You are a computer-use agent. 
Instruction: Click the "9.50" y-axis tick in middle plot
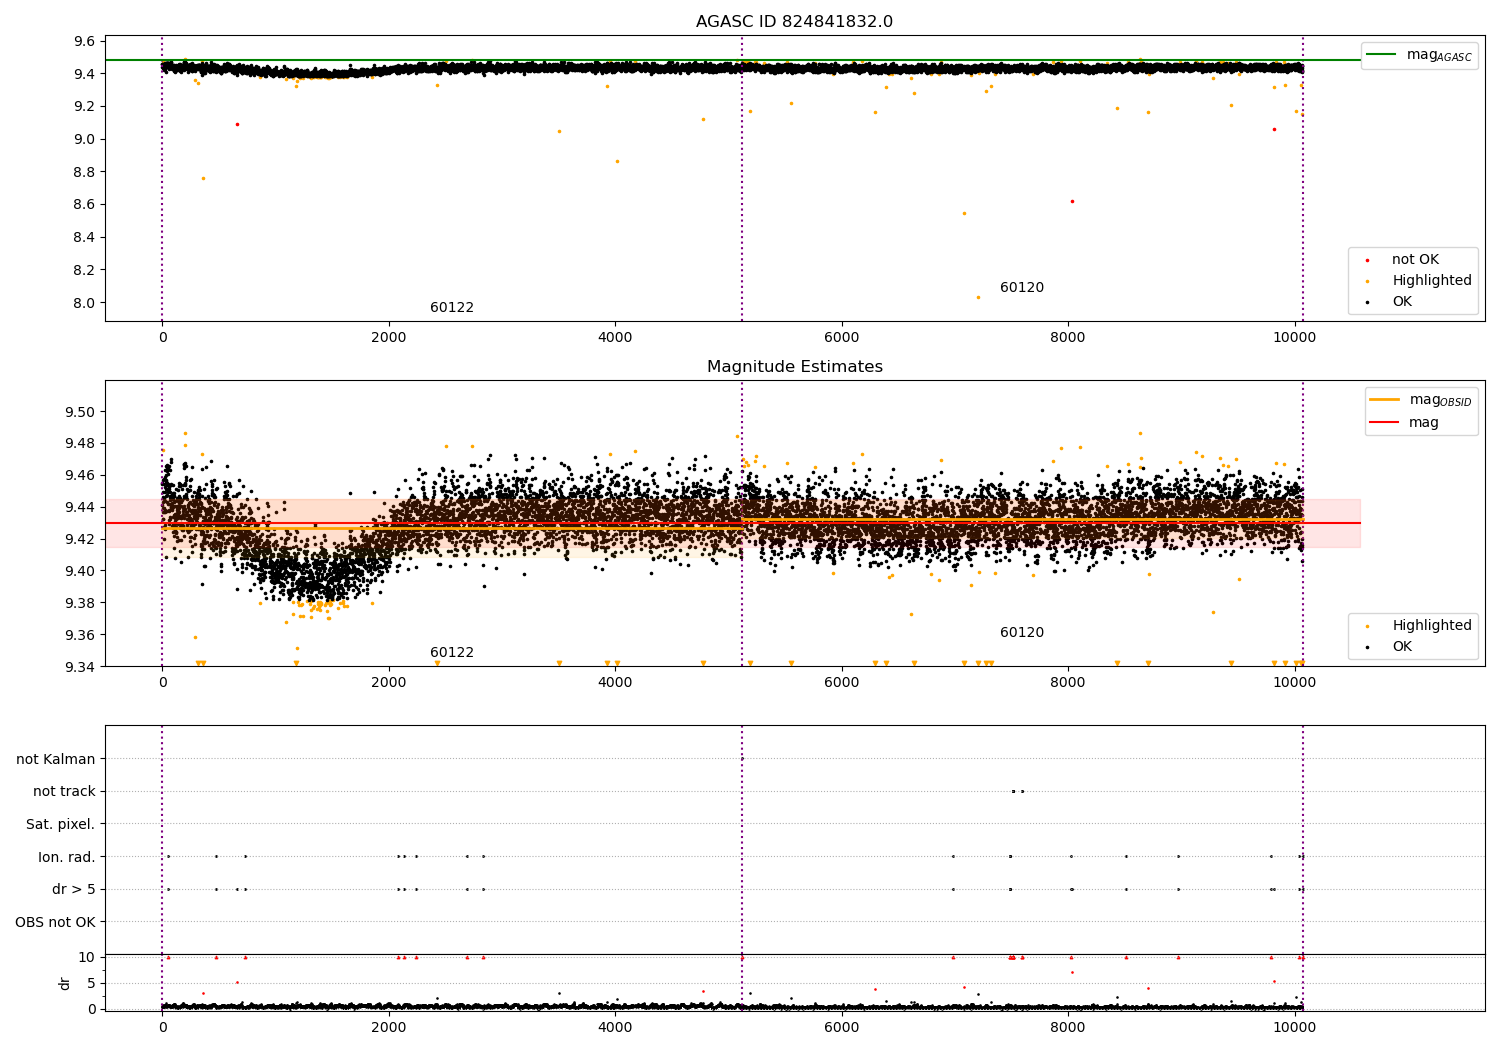tap(80, 412)
